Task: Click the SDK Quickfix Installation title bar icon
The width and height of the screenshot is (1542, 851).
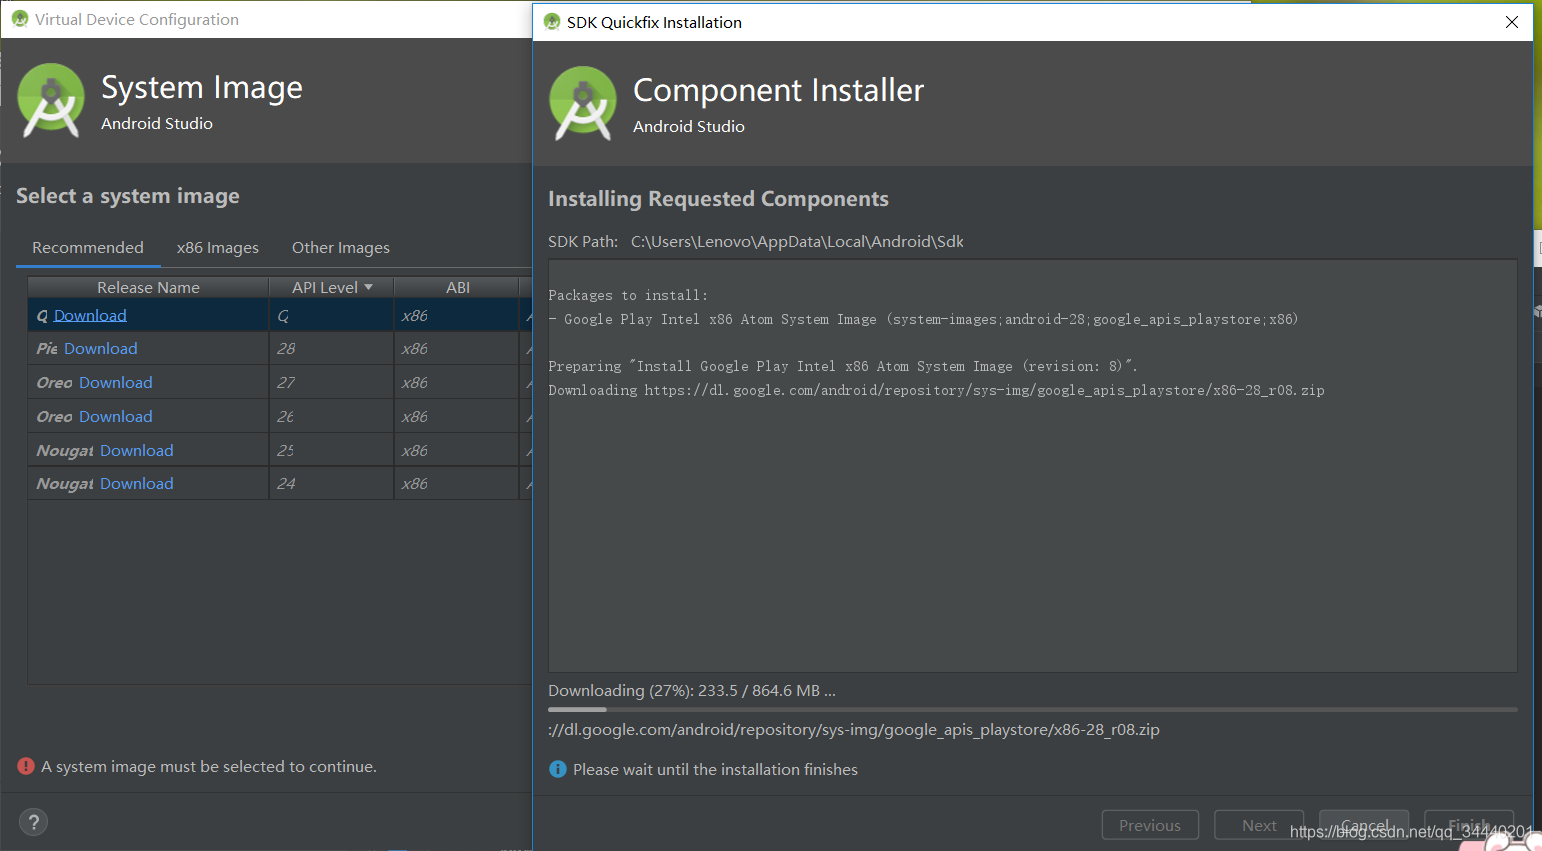Action: click(x=552, y=22)
